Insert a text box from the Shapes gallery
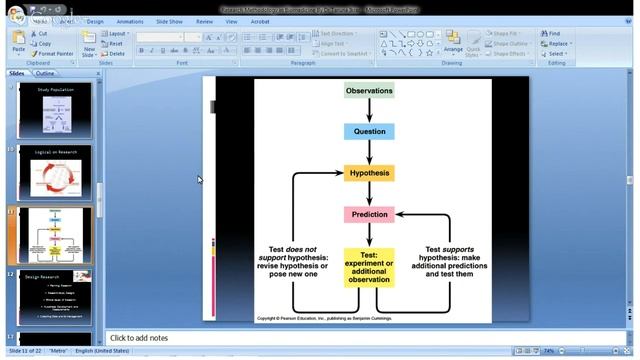This screenshot has width=640, height=360. (x=383, y=34)
